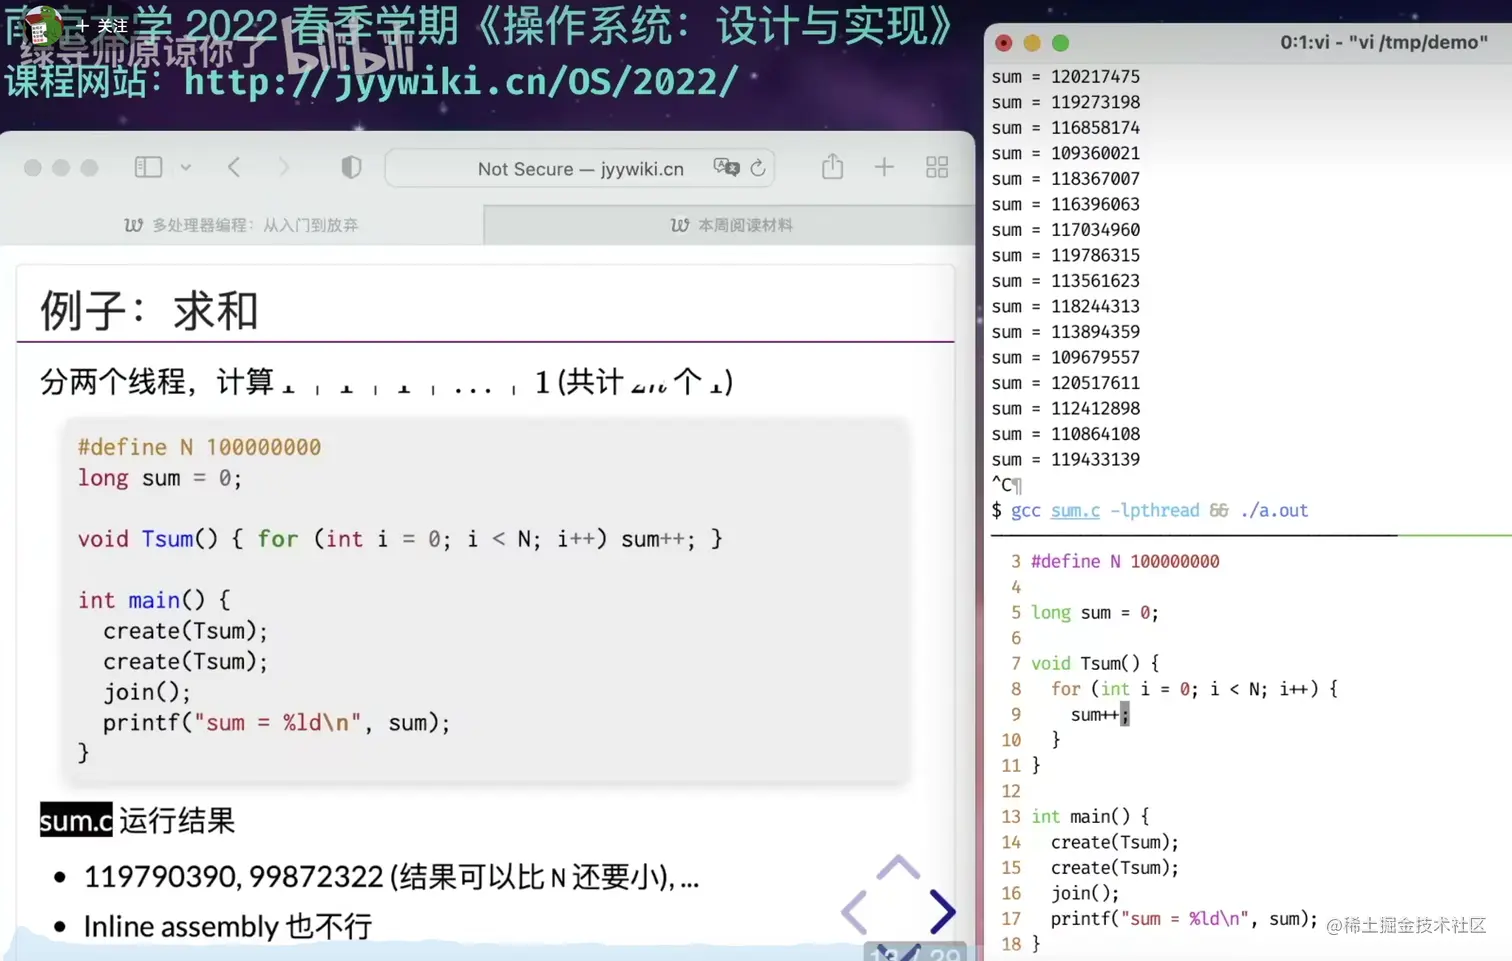
Task: Click vi line 8 'for (int i = 0...' loop
Action: click(x=1194, y=689)
